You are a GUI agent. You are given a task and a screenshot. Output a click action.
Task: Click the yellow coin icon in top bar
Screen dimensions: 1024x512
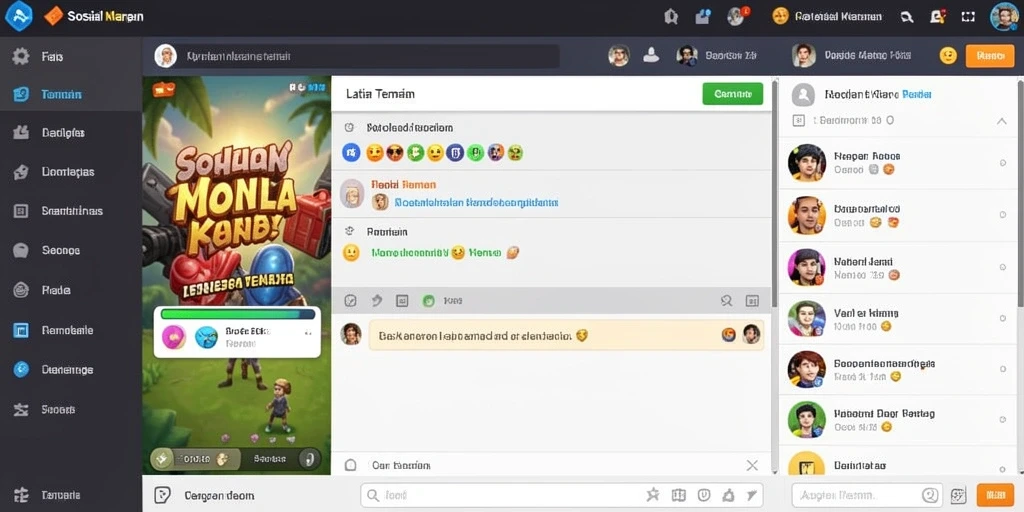tap(780, 16)
